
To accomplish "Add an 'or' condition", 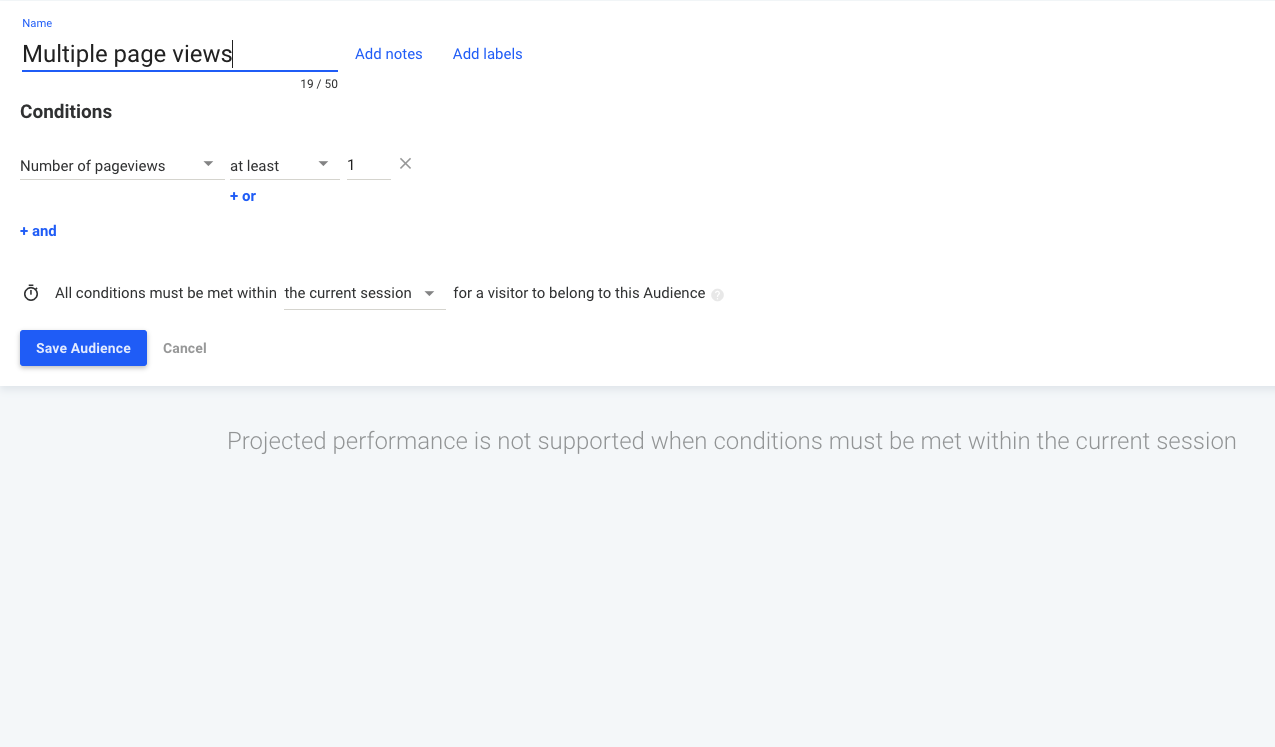I will click(243, 196).
